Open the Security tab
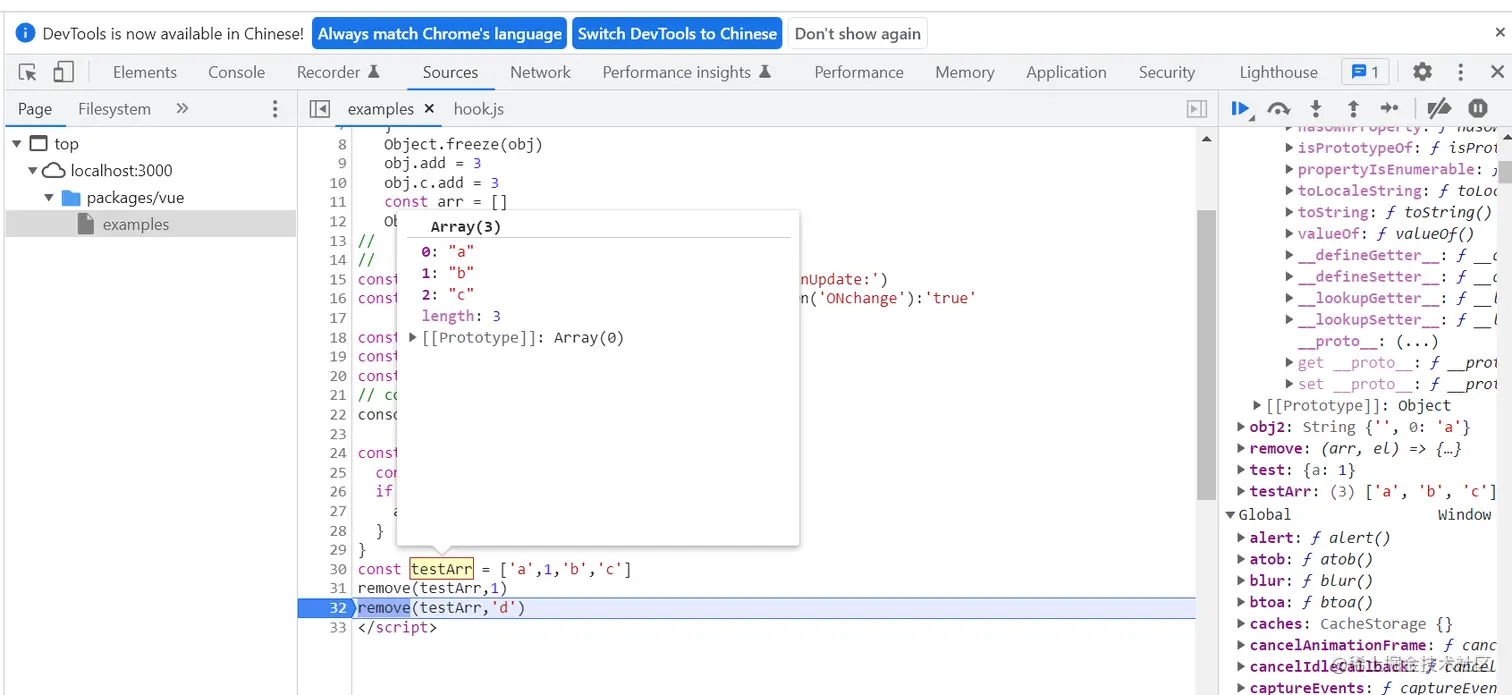Viewport: 1512px width, 695px height. click(1167, 72)
